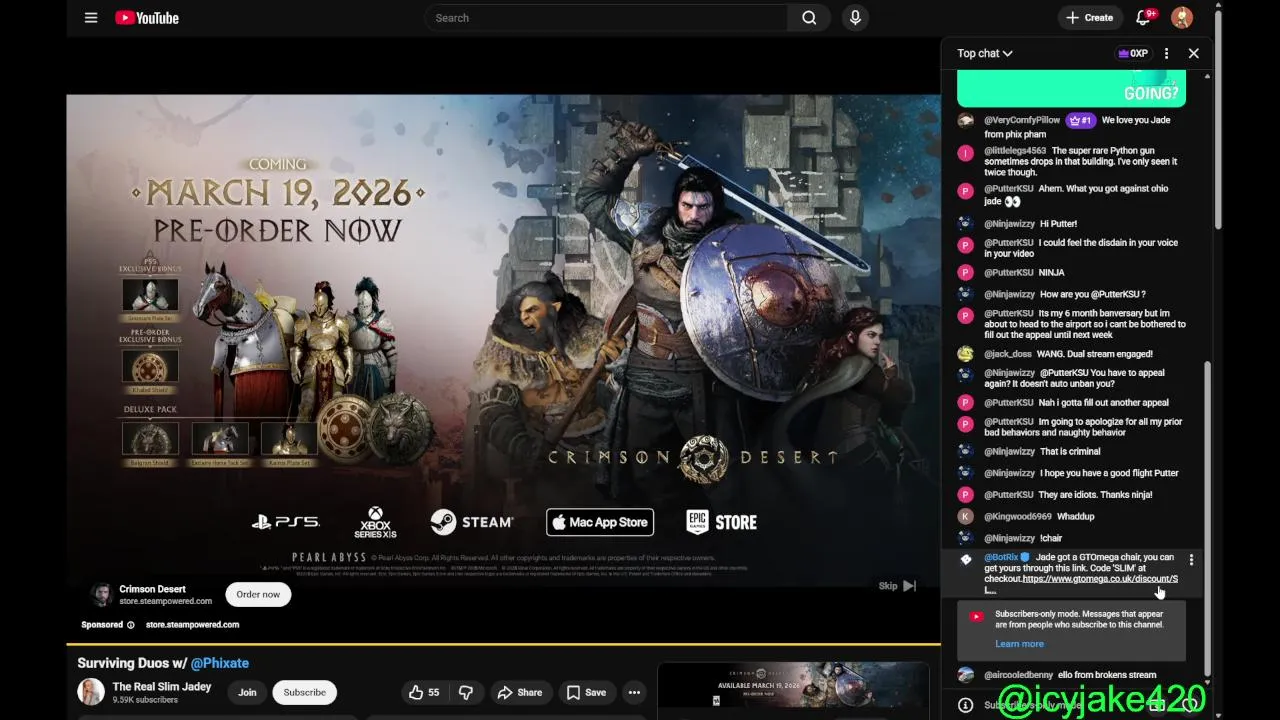This screenshot has width=1280, height=720.
Task: Click the @Kingwood6969 avatar
Action: tap(965, 517)
